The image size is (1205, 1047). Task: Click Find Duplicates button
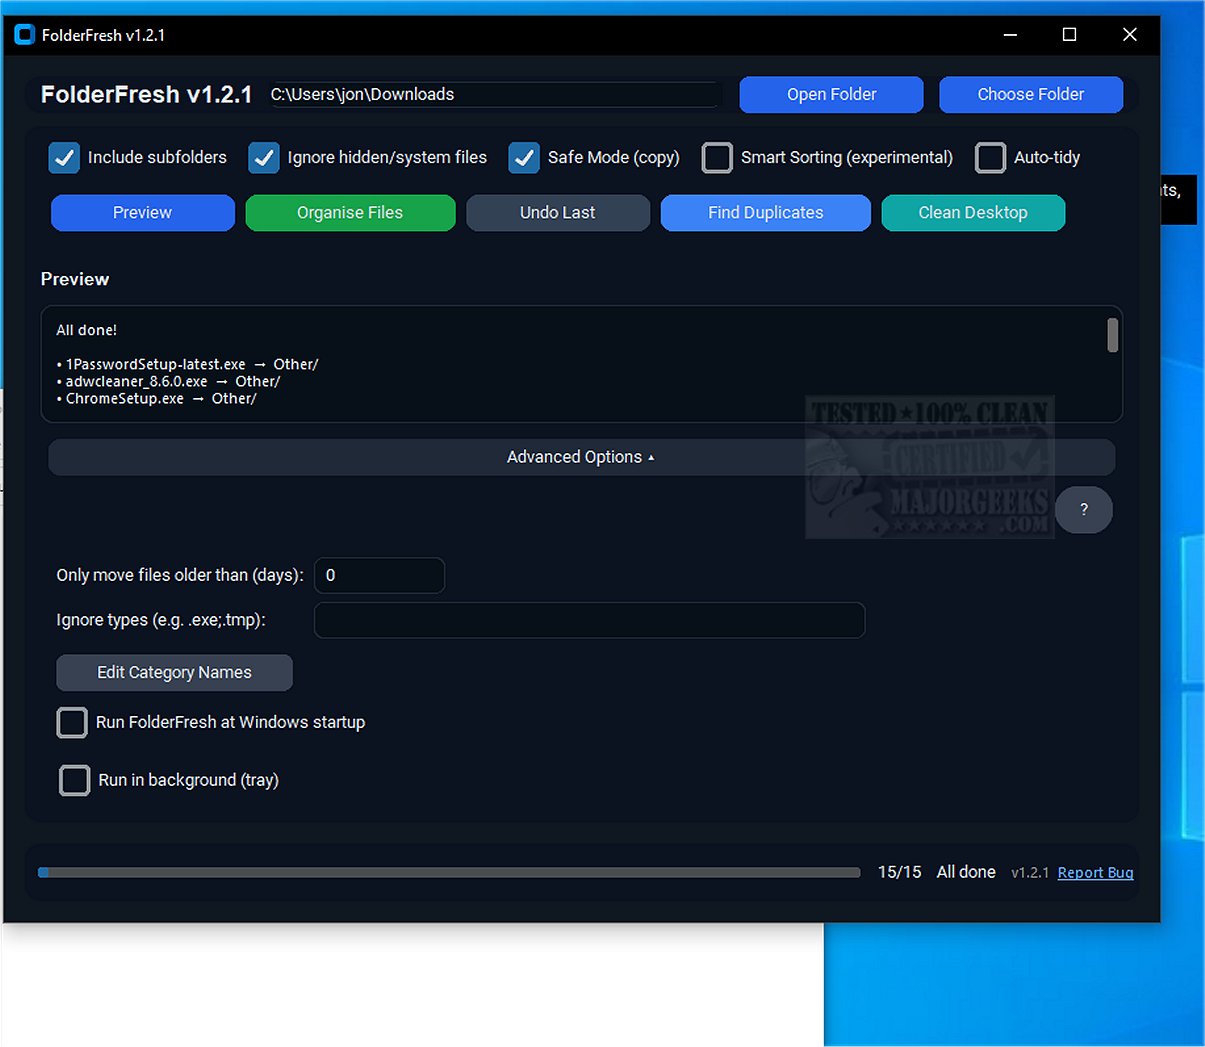[766, 213]
